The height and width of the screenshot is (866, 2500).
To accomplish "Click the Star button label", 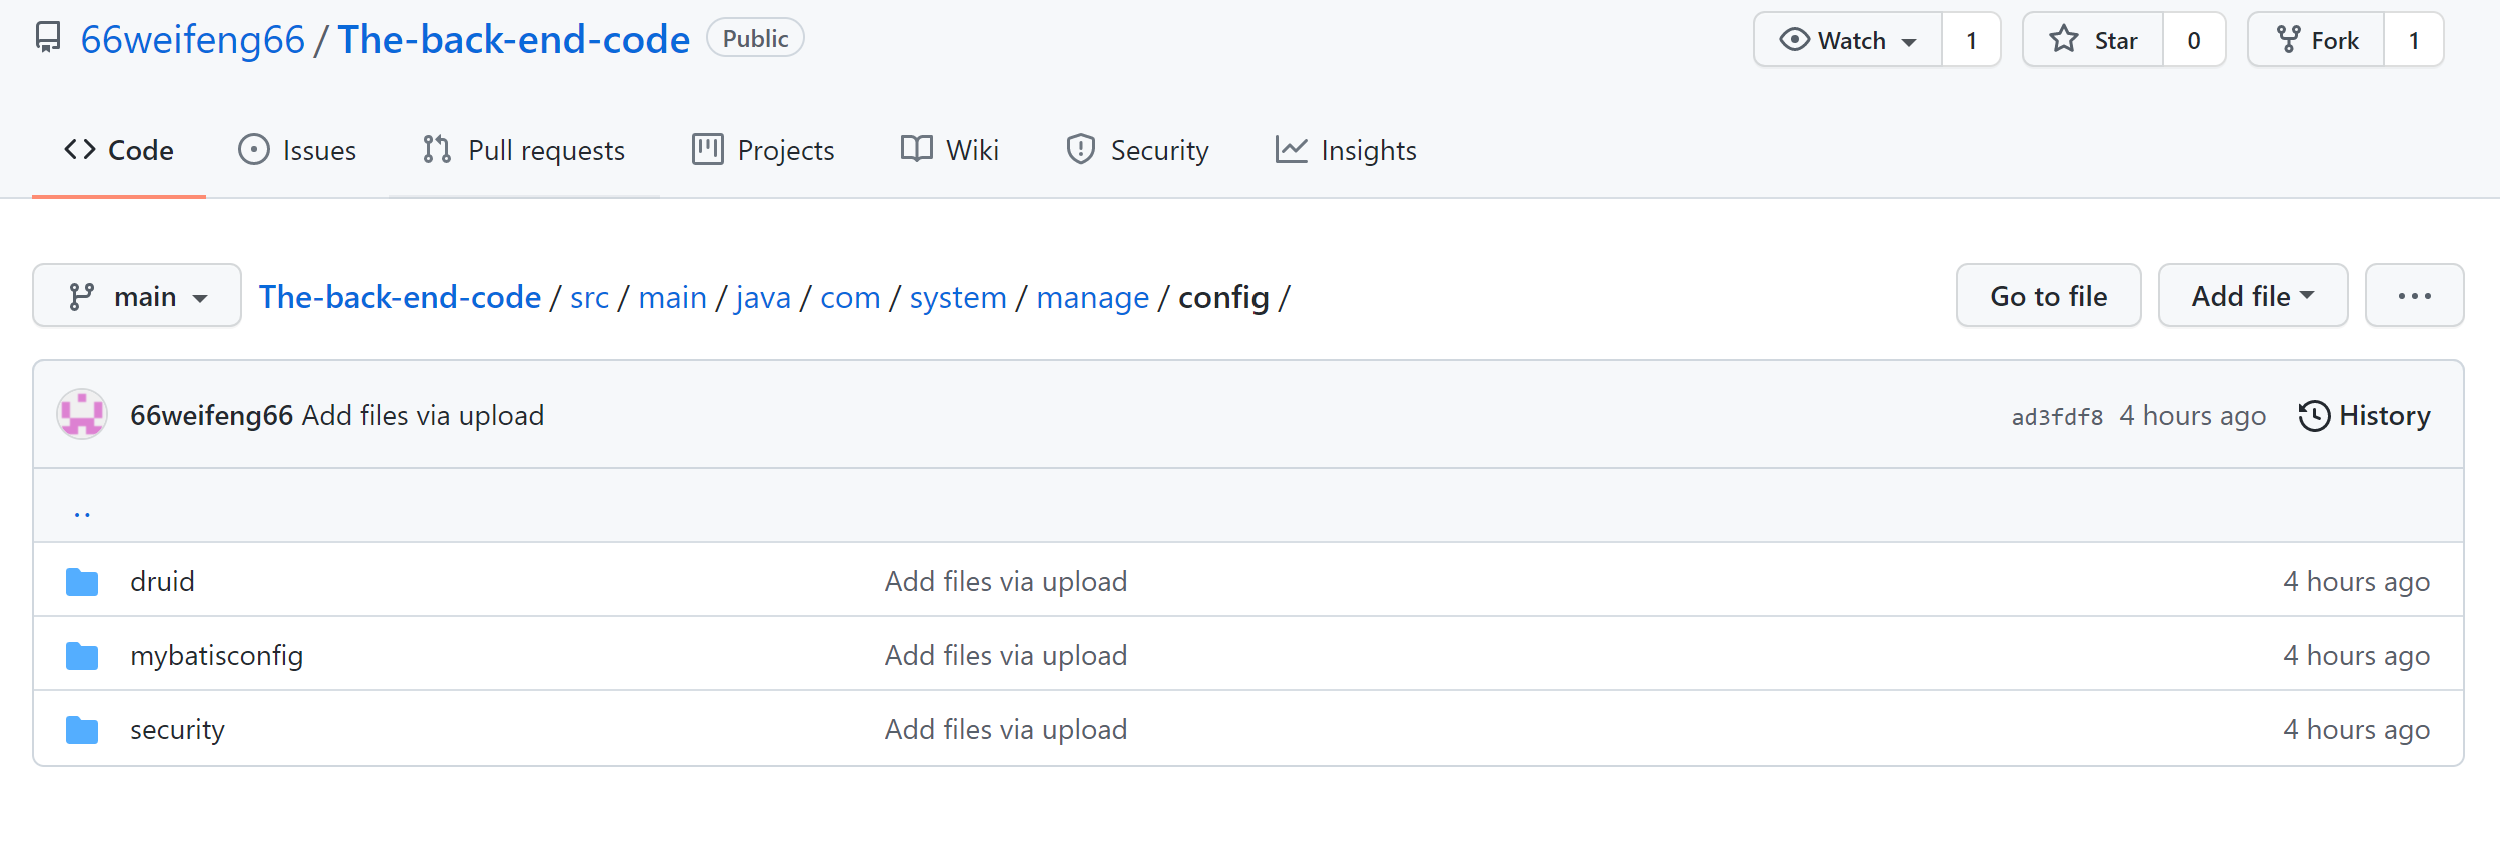I will pos(2116,40).
